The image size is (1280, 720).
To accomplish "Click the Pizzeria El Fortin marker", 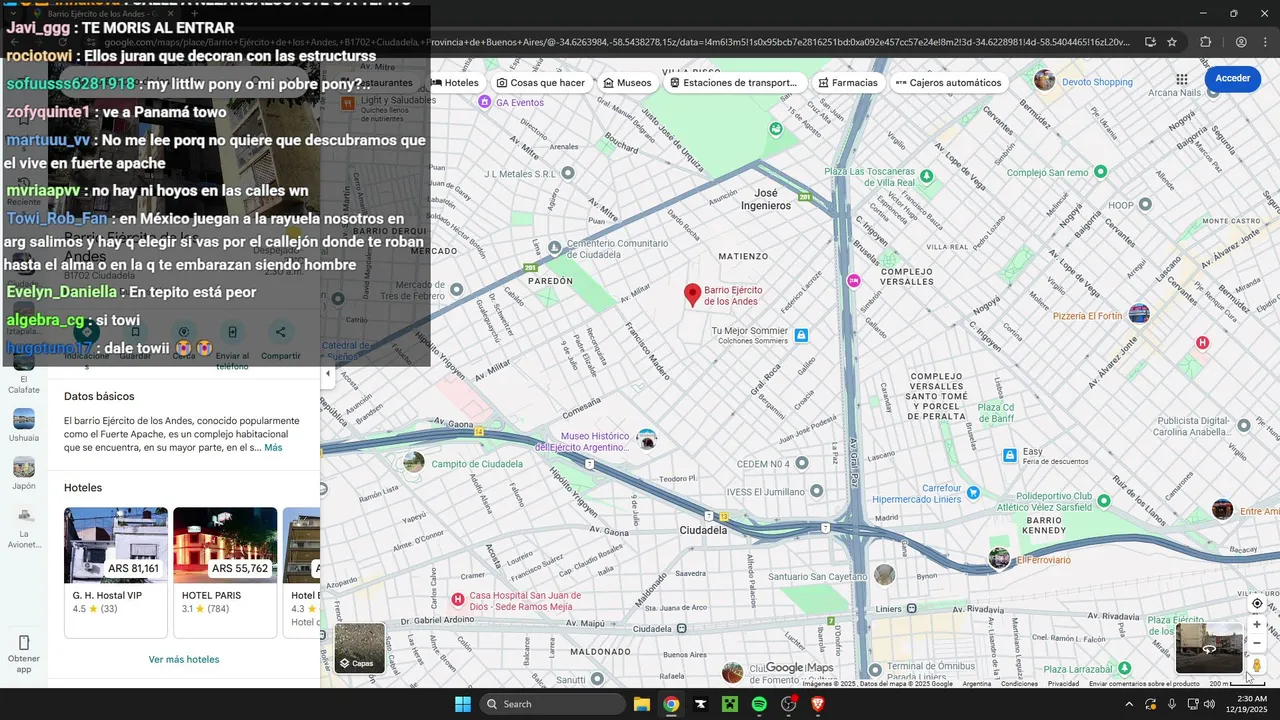I will (x=1139, y=314).
